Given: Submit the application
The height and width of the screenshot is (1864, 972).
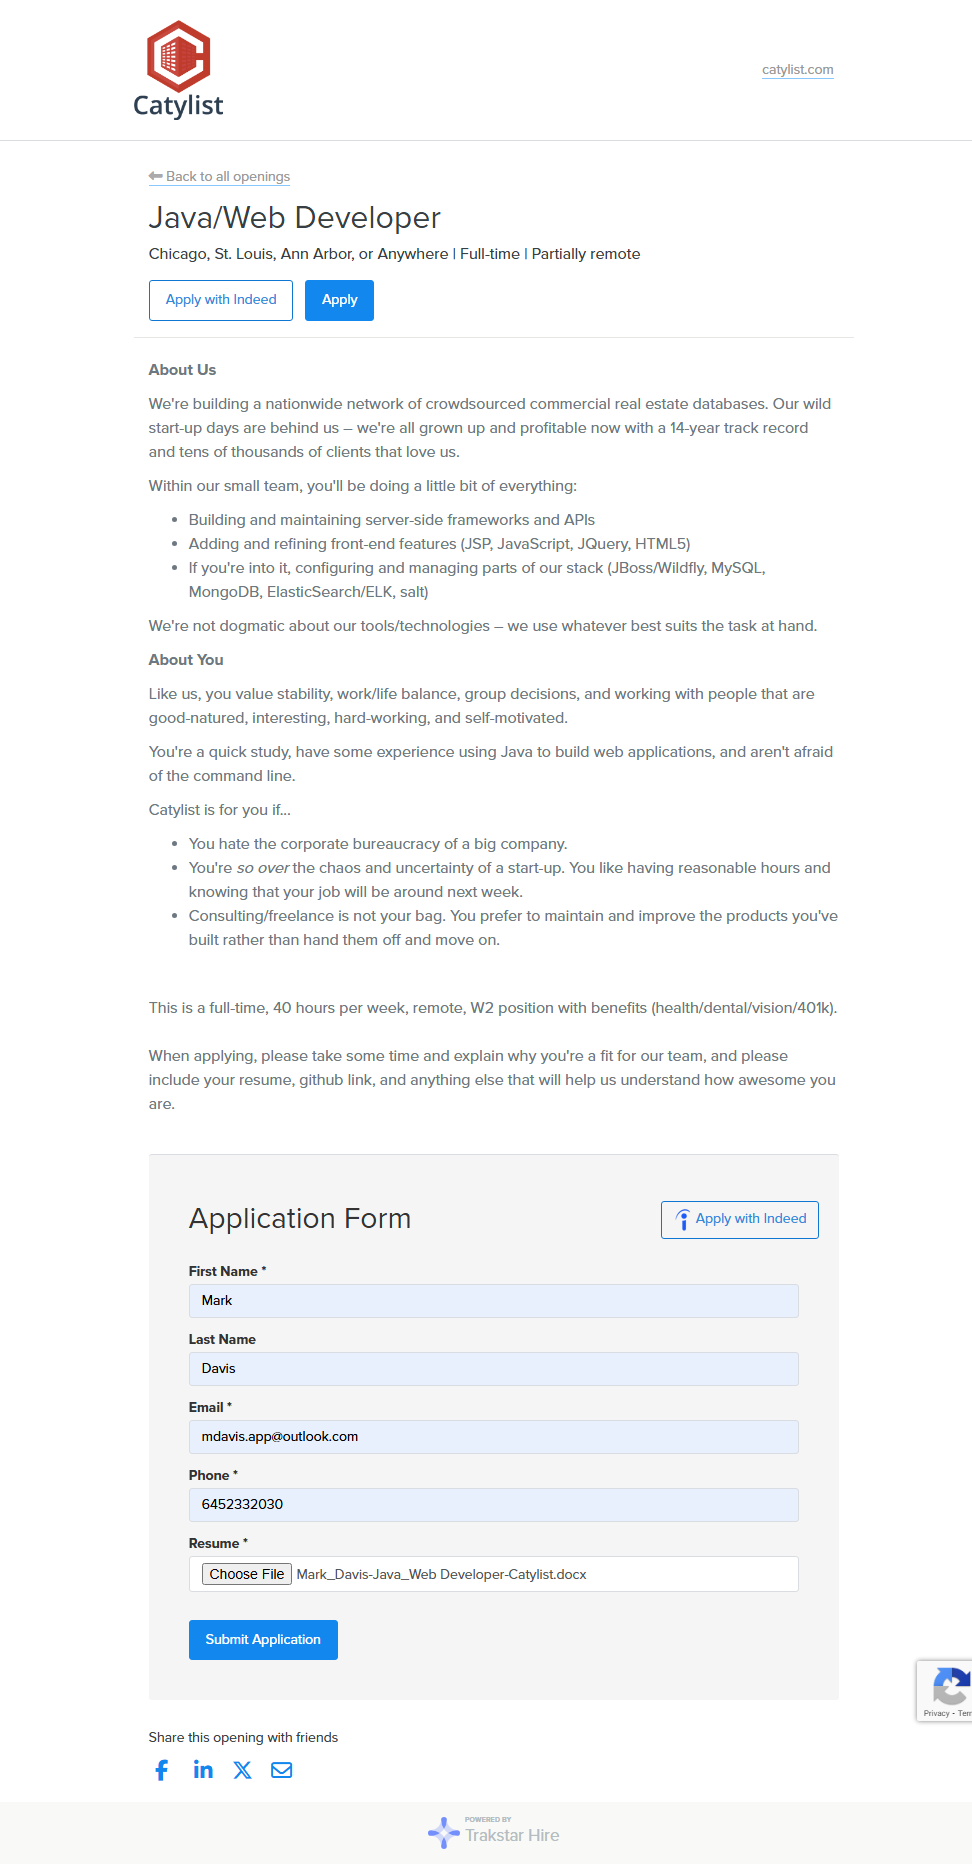Looking at the screenshot, I should [263, 1640].
